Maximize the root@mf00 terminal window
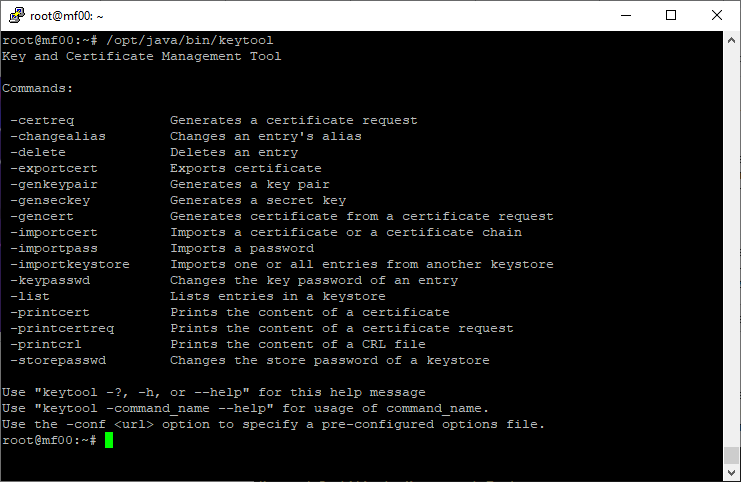Screen dimensions: 741x482 671,15
